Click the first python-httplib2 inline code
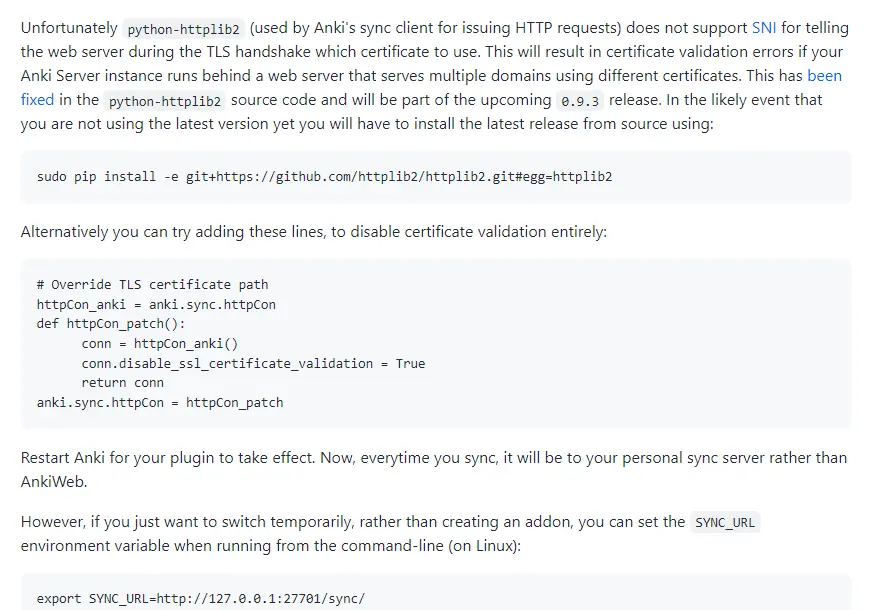This screenshot has height=610, width=879. point(183,29)
